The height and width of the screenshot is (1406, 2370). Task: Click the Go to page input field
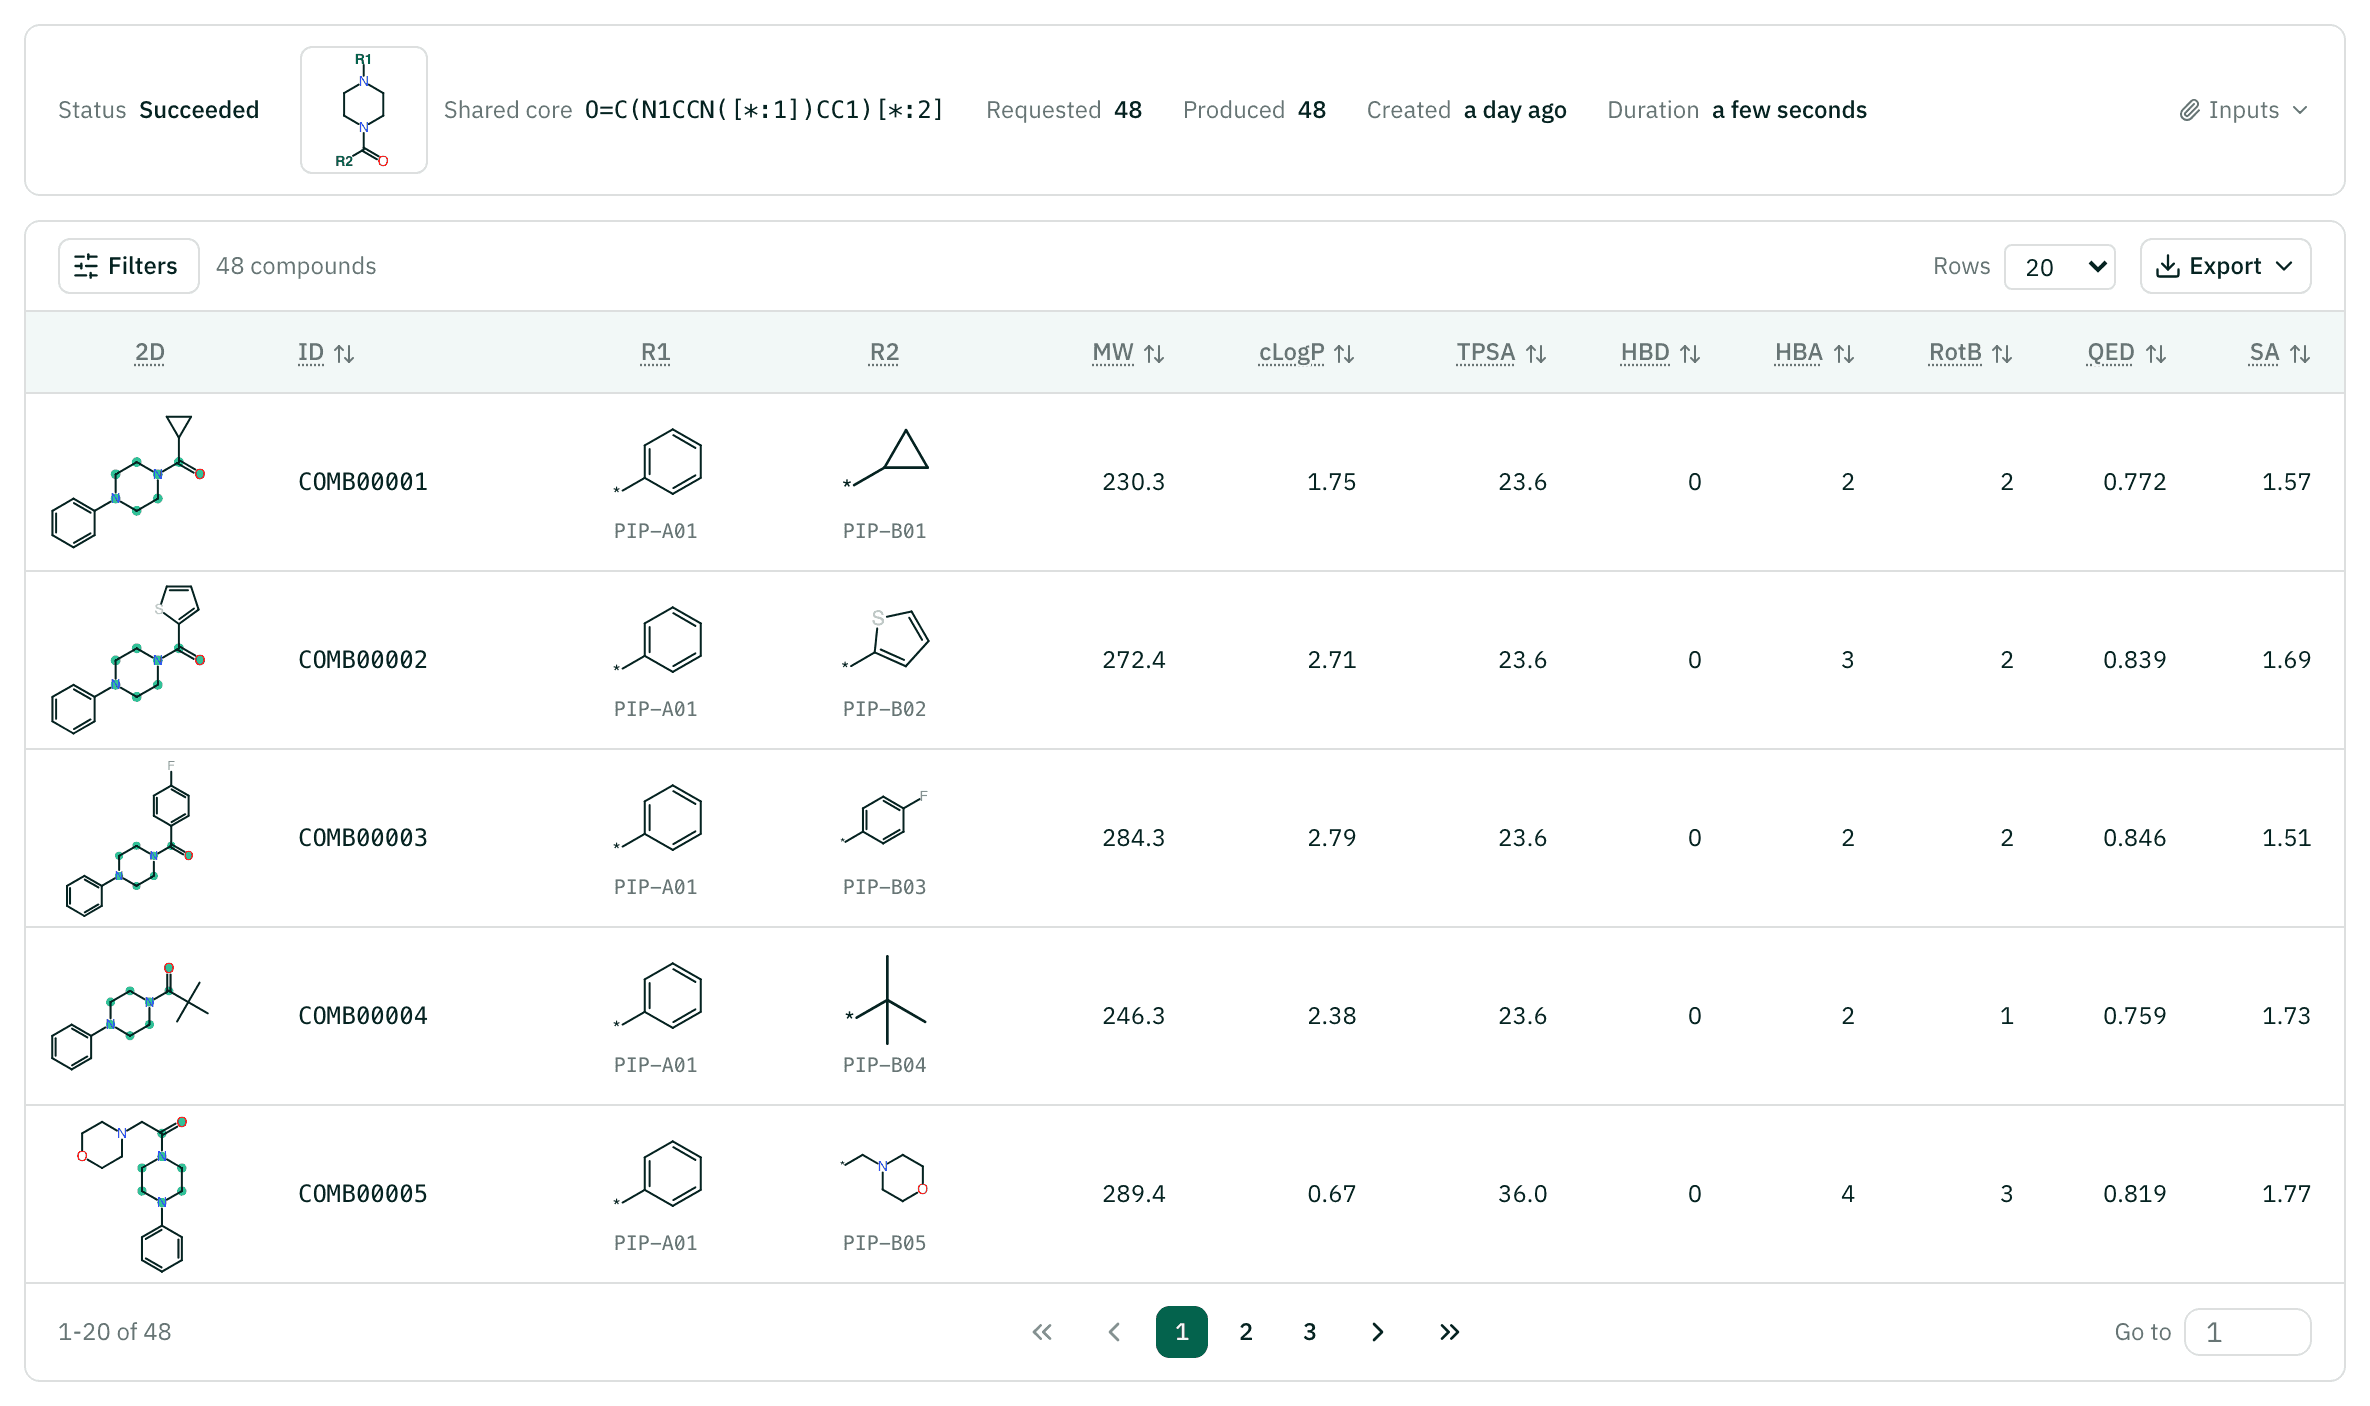(x=2248, y=1332)
